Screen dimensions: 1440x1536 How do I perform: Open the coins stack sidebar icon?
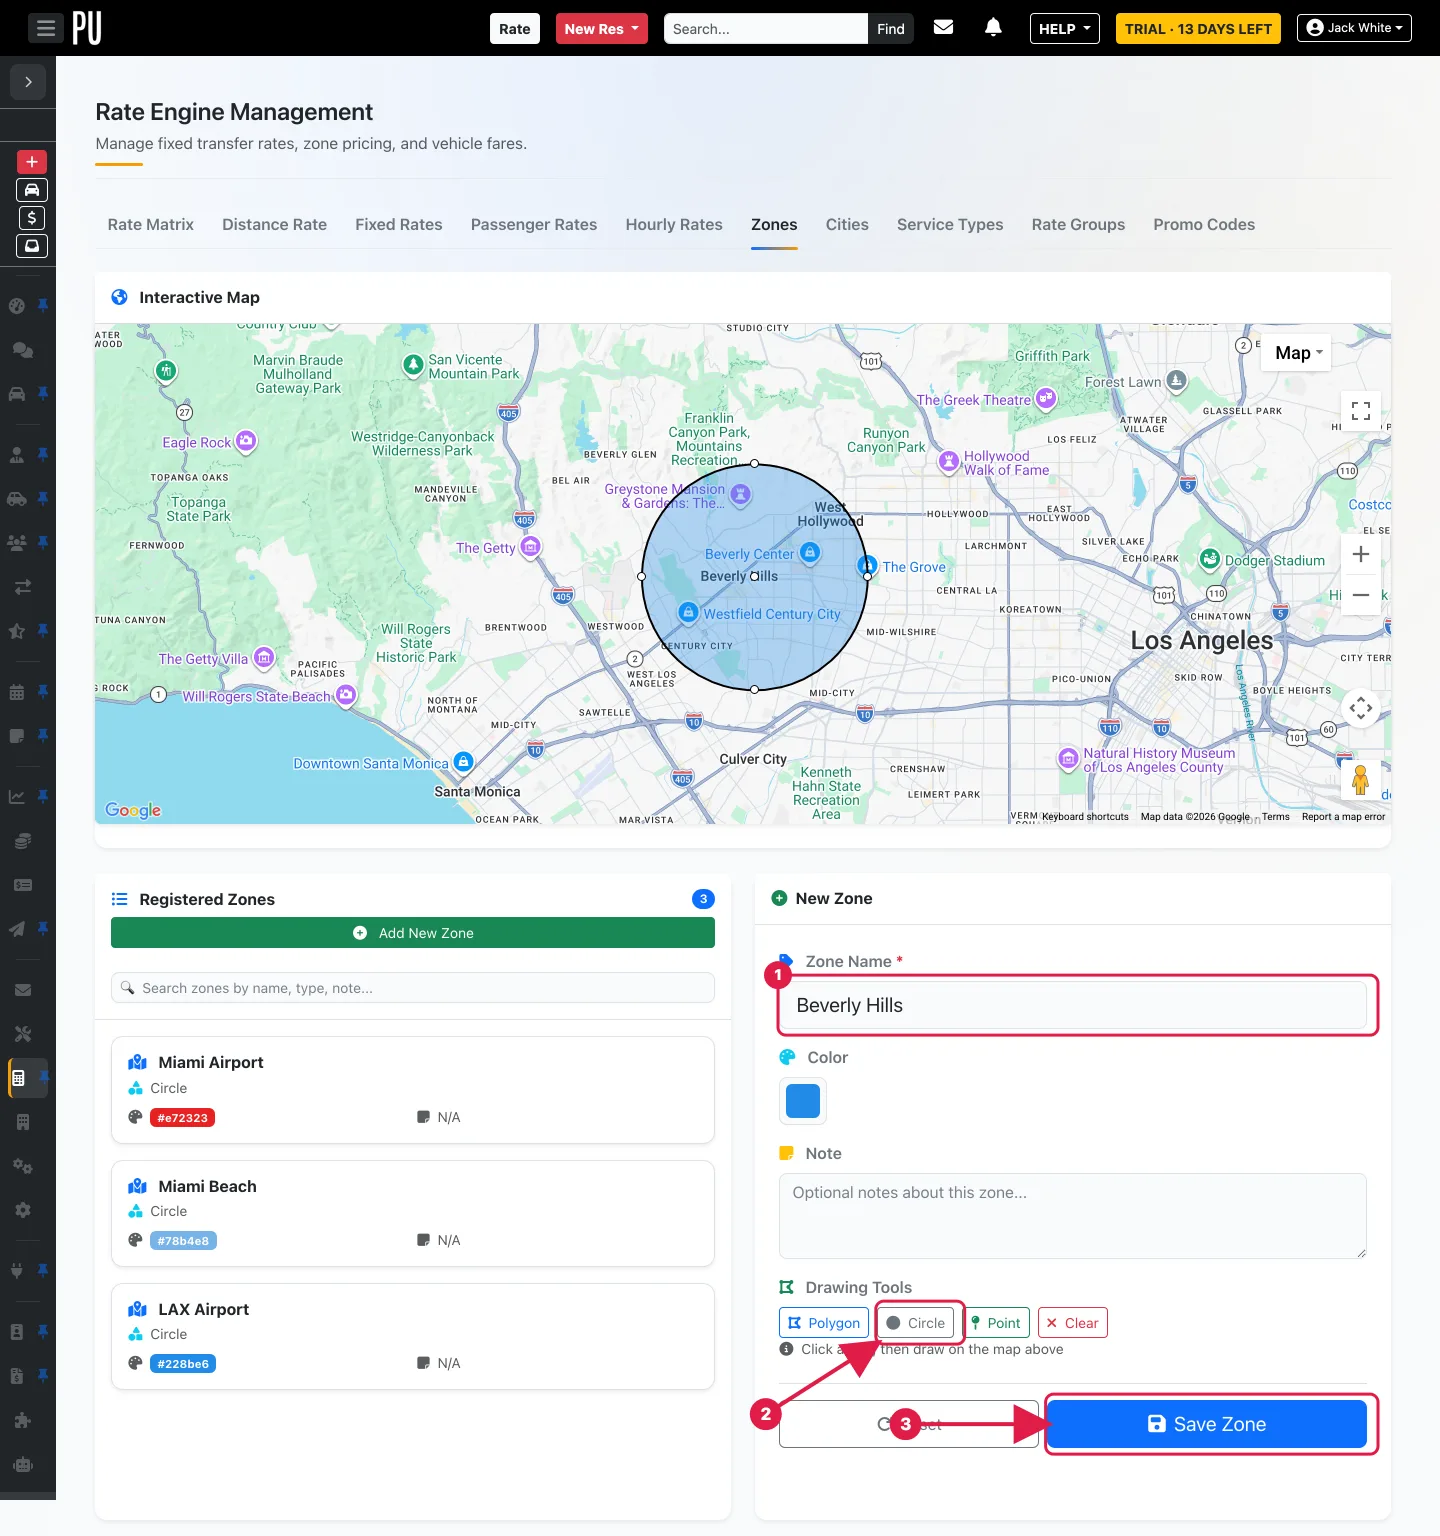(x=22, y=841)
